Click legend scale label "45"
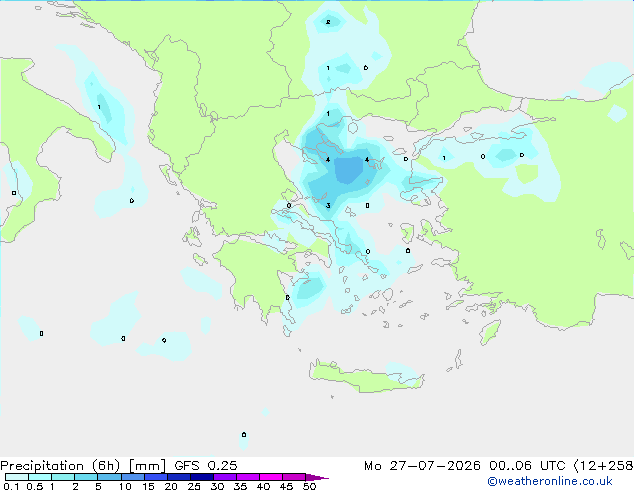Viewport: 634px width, 490px height. pyautogui.click(x=286, y=486)
